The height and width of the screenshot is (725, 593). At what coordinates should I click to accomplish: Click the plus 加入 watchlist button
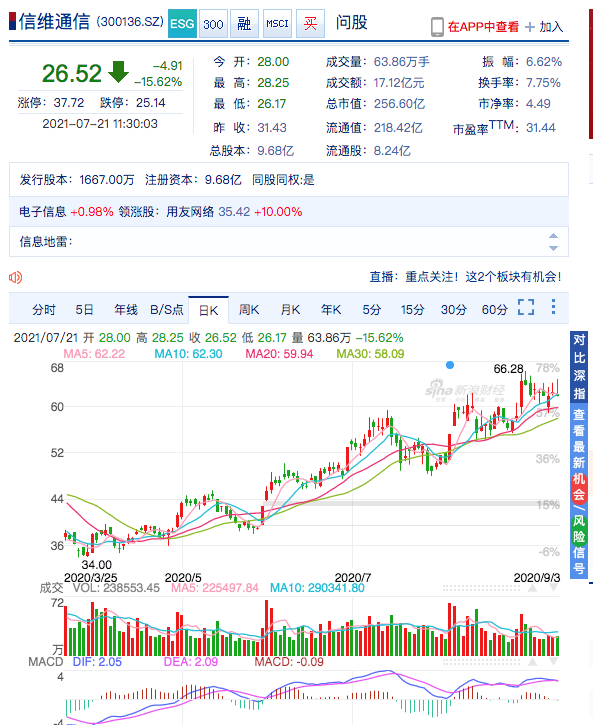pos(544,27)
